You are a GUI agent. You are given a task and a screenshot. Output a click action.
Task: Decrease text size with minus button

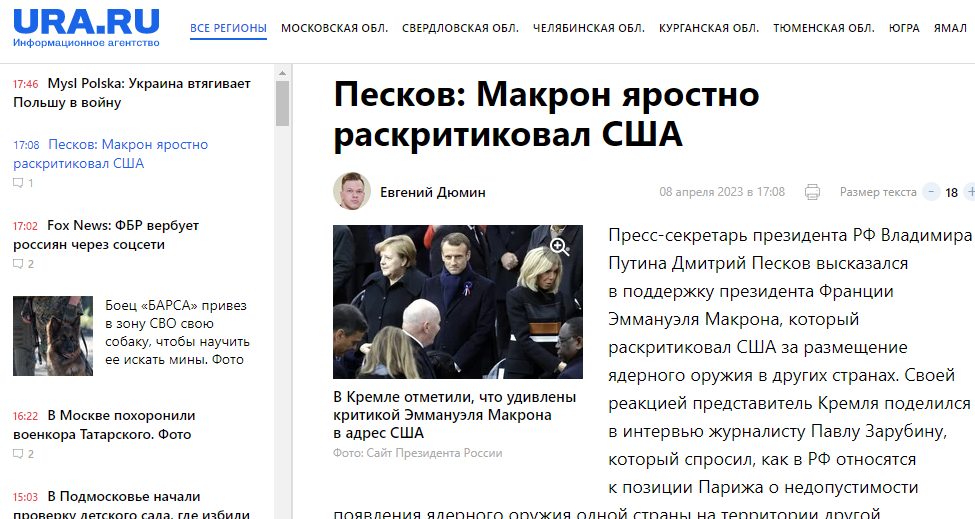[x=931, y=192]
